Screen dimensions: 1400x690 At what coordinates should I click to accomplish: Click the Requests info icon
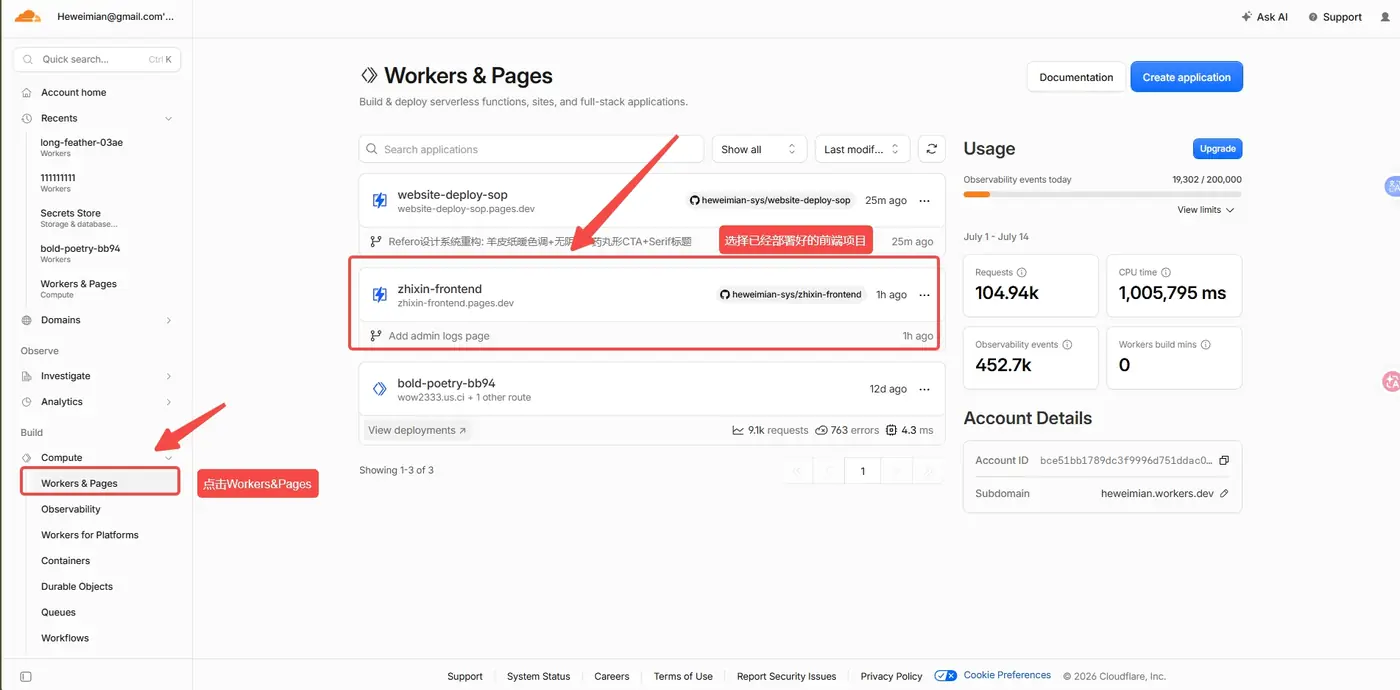click(1021, 272)
